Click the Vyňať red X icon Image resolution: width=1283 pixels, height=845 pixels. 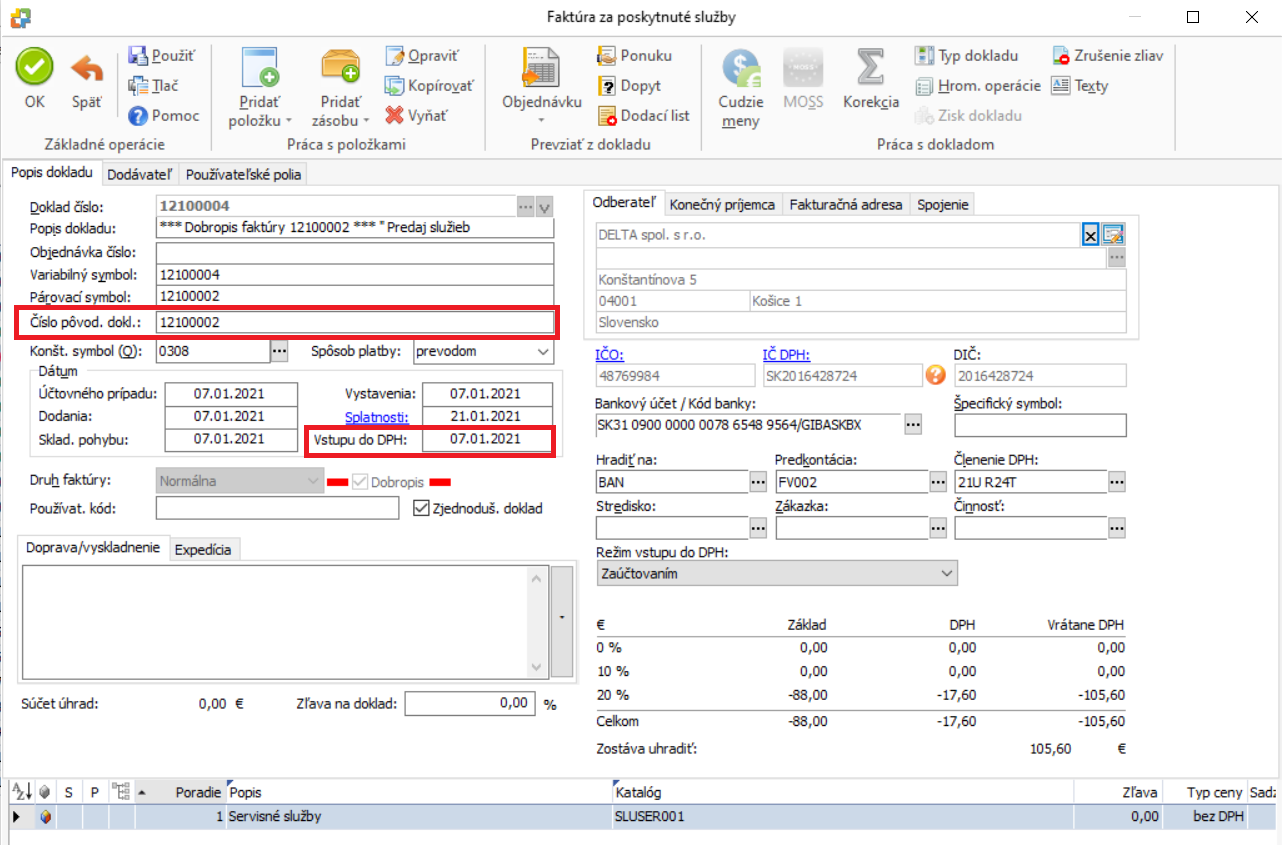[395, 116]
